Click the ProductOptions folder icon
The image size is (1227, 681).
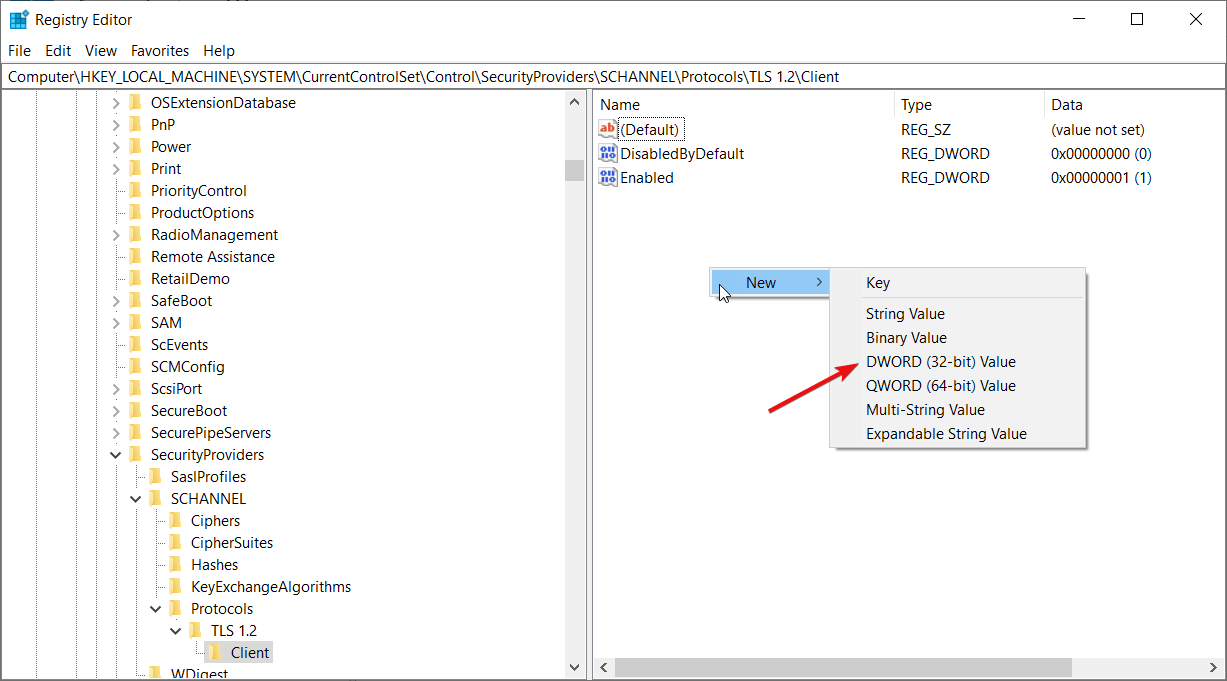[x=136, y=212]
